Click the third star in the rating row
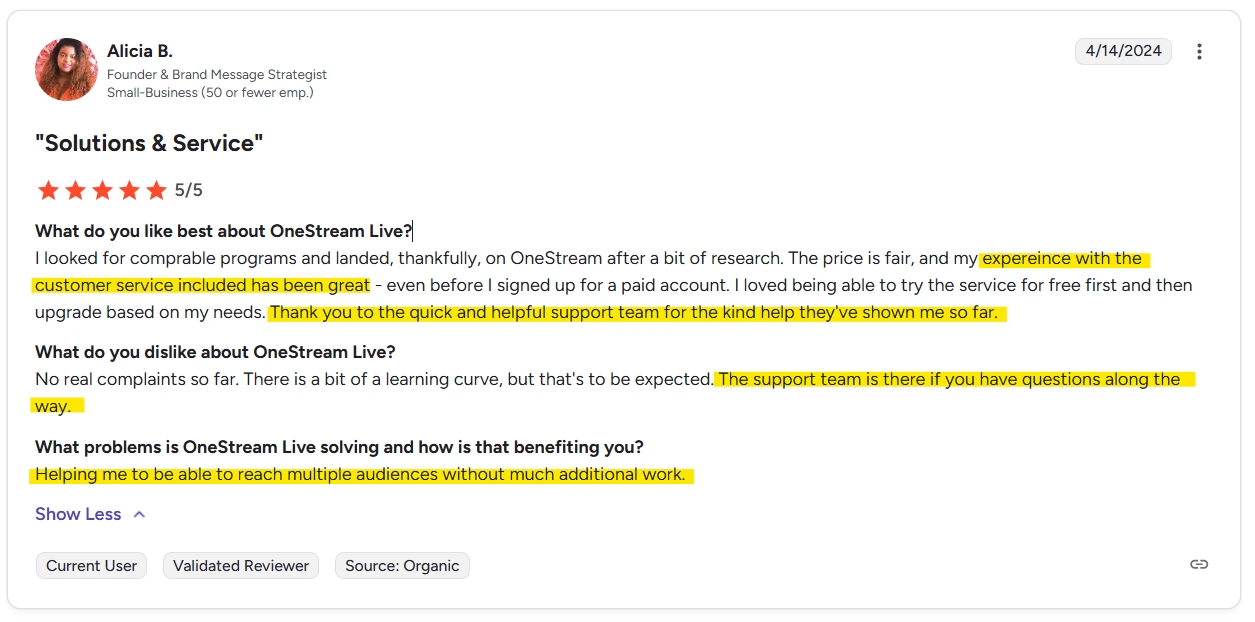 tap(102, 189)
